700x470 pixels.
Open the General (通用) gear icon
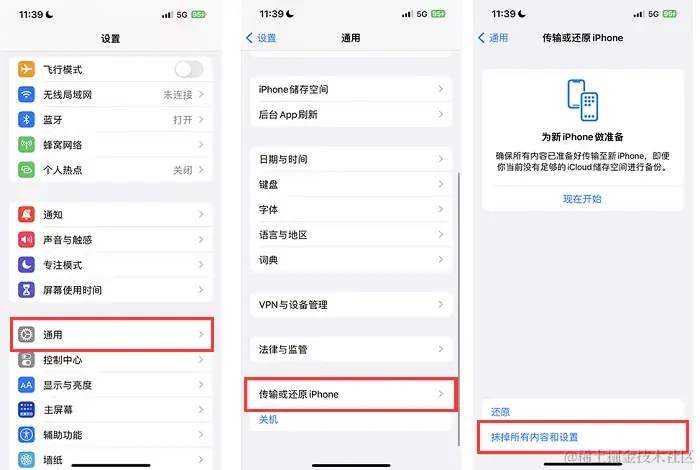coord(26,334)
